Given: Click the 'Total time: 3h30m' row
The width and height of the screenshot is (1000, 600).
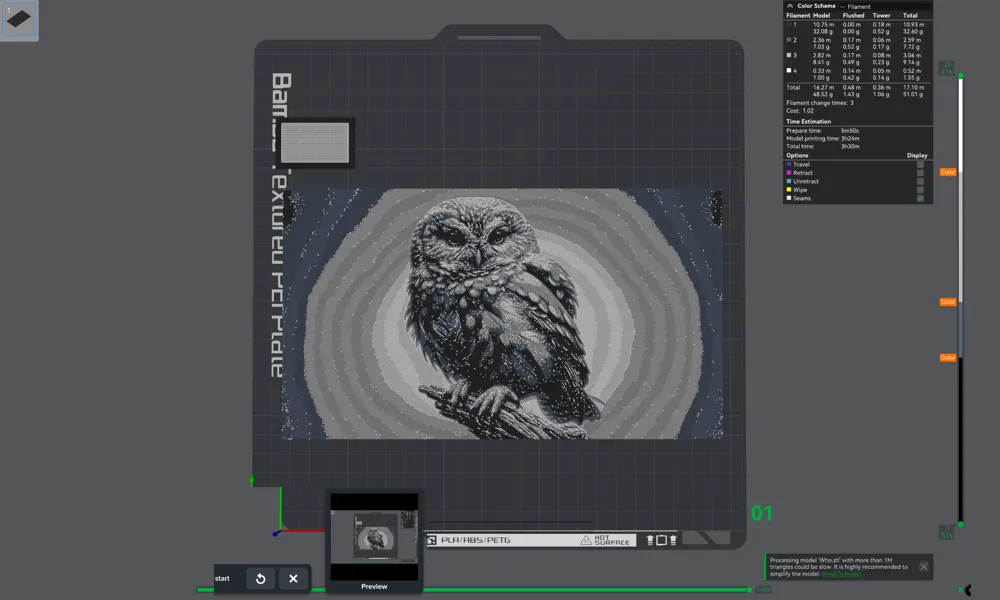Looking at the screenshot, I should [823, 146].
